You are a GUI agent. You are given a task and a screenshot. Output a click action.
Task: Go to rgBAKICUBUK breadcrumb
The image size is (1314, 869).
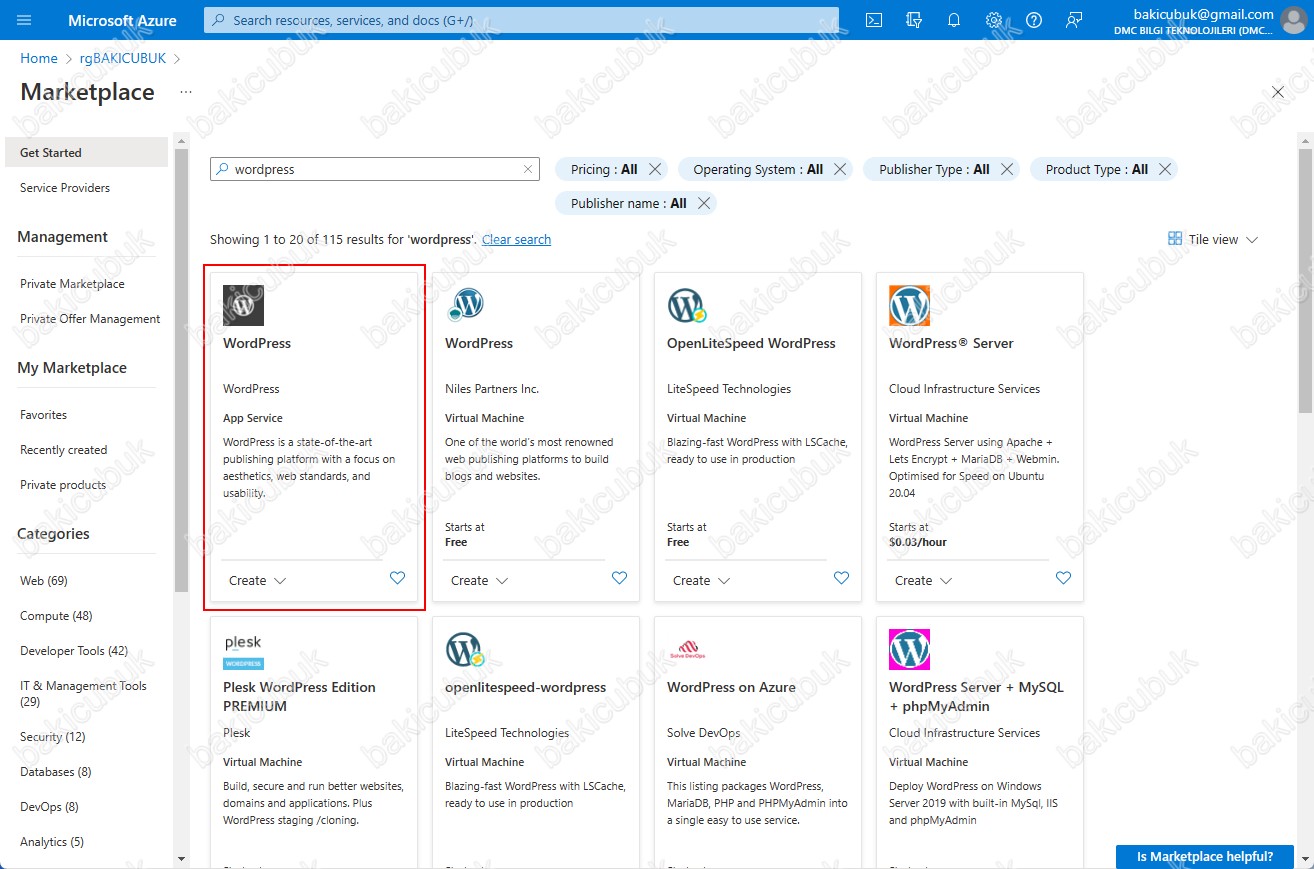click(x=122, y=58)
